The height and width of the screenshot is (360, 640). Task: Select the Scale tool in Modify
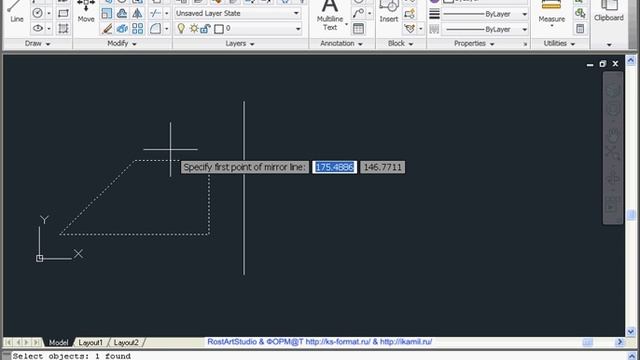(x=107, y=13)
